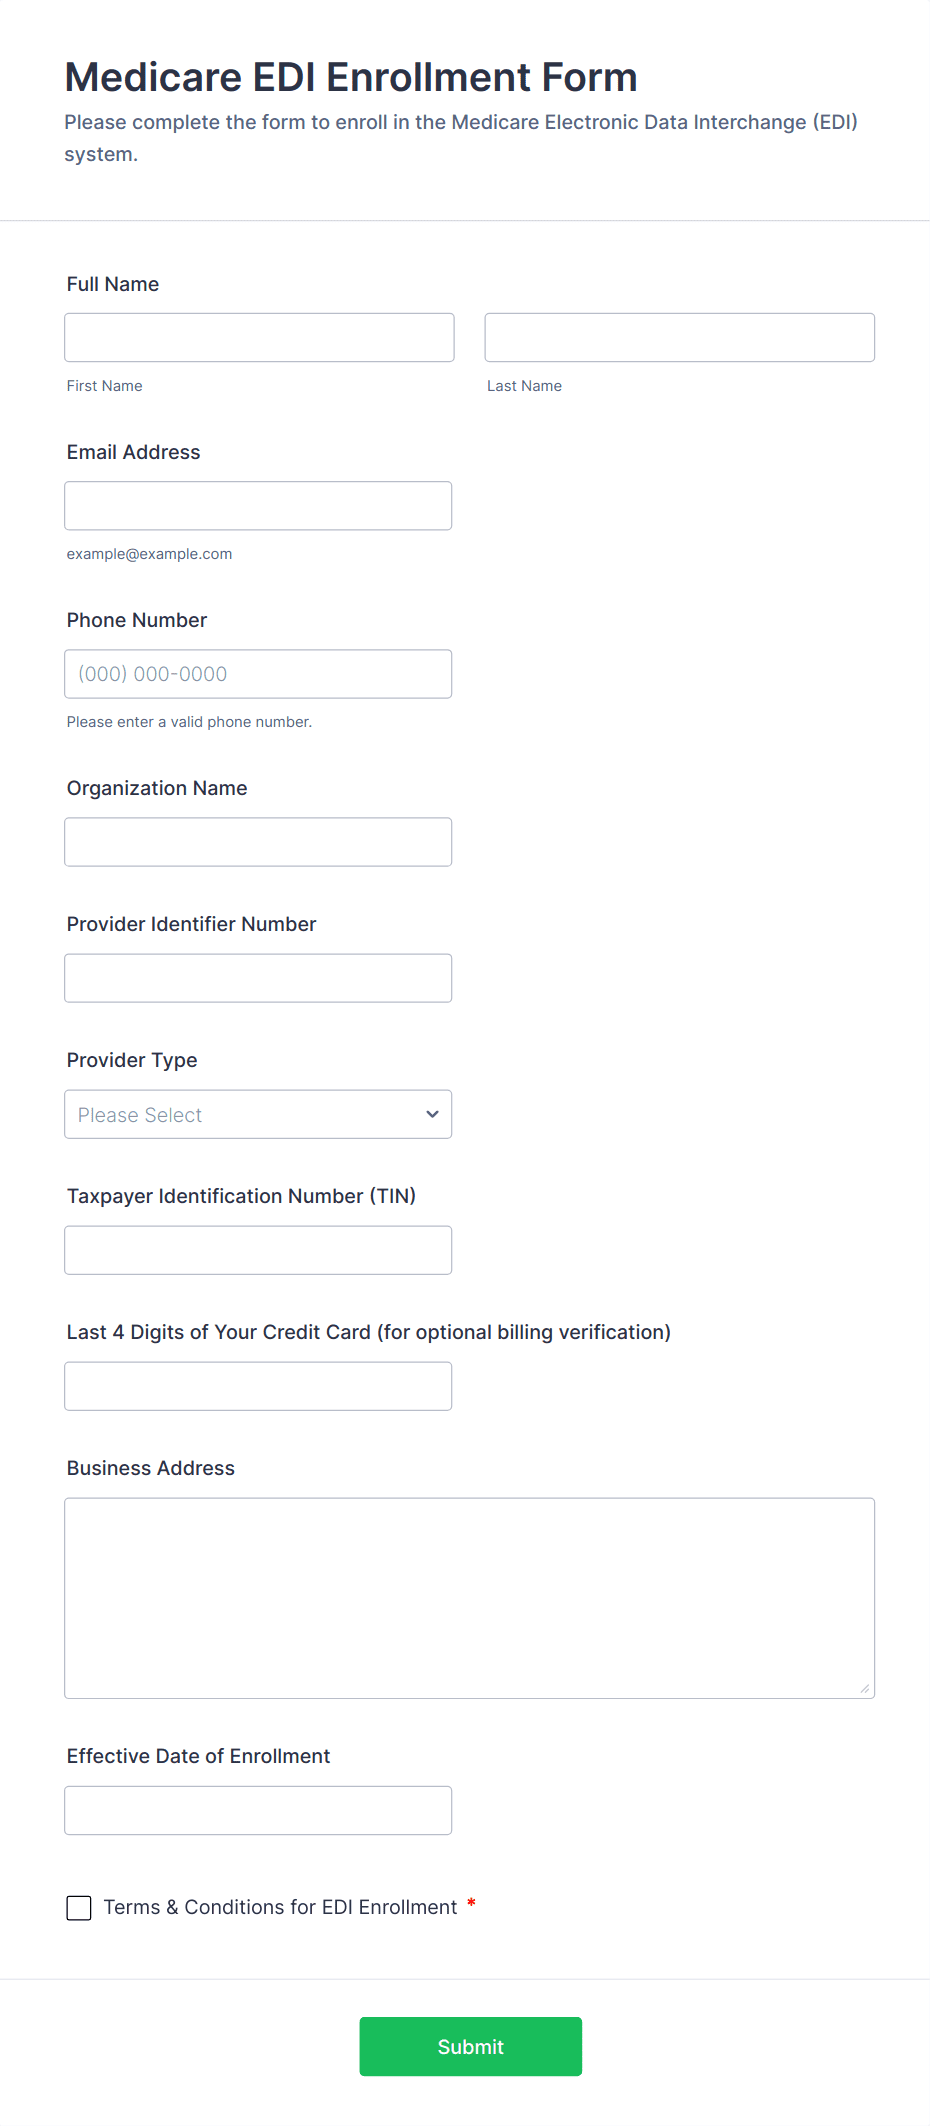Click the Effective Date of Enrollment field

[x=258, y=1810]
